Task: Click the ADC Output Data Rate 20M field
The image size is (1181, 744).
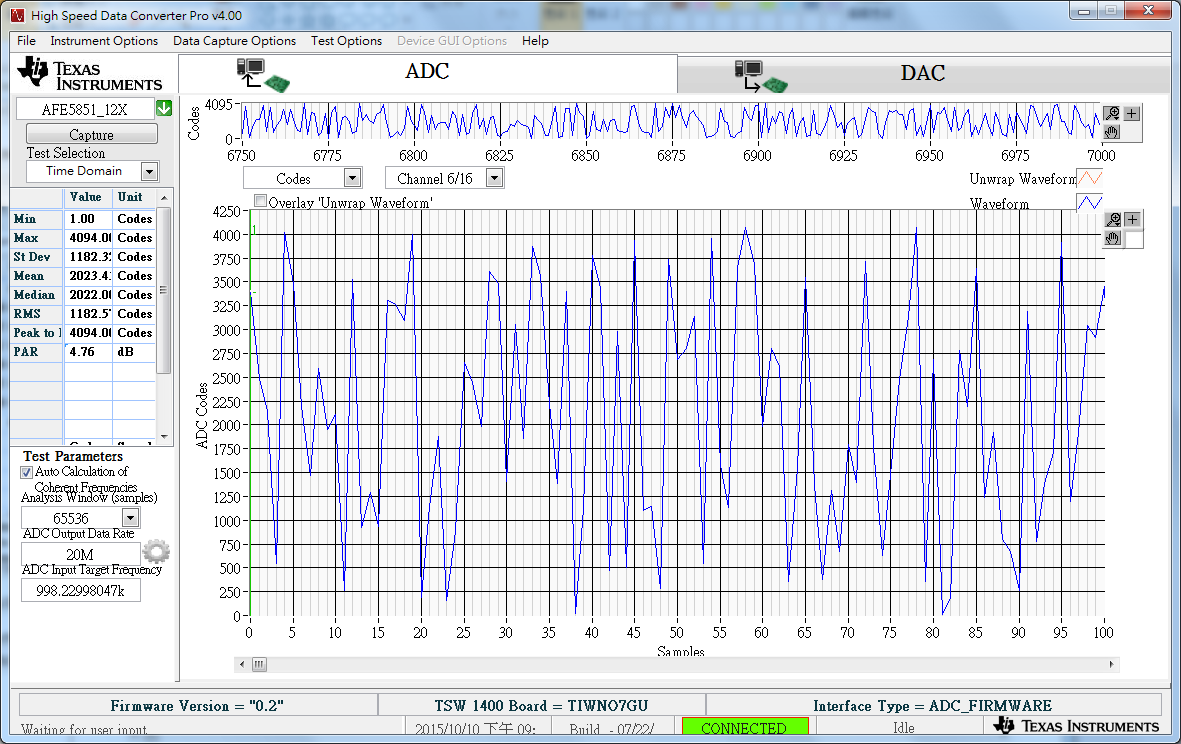Action: pyautogui.click(x=81, y=554)
